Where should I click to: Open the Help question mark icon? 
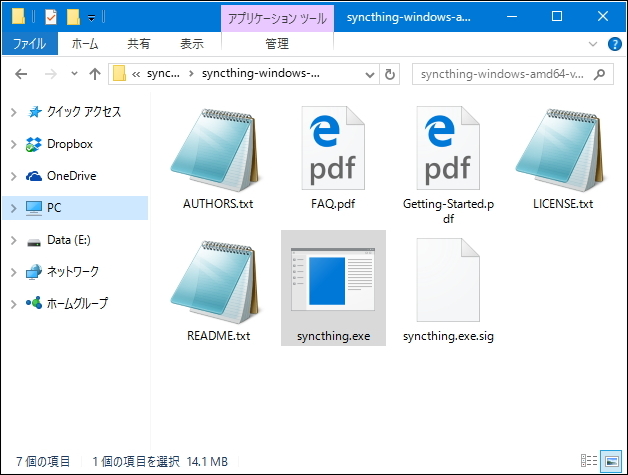click(614, 44)
